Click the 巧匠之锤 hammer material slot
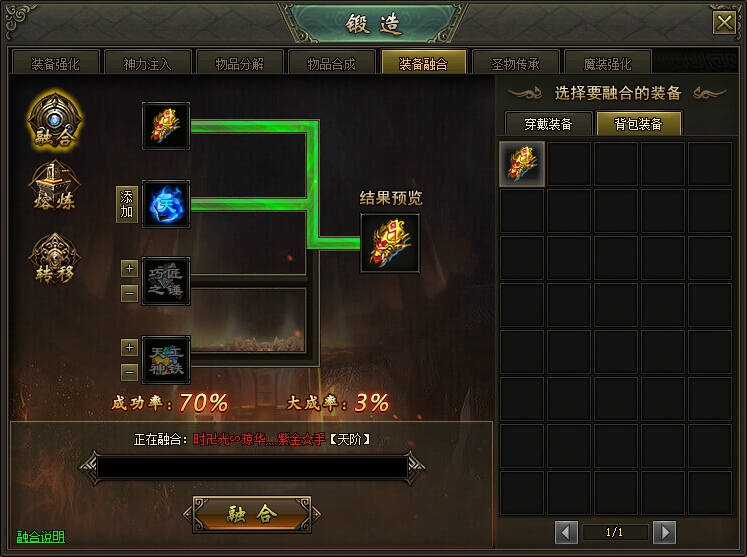 [166, 281]
